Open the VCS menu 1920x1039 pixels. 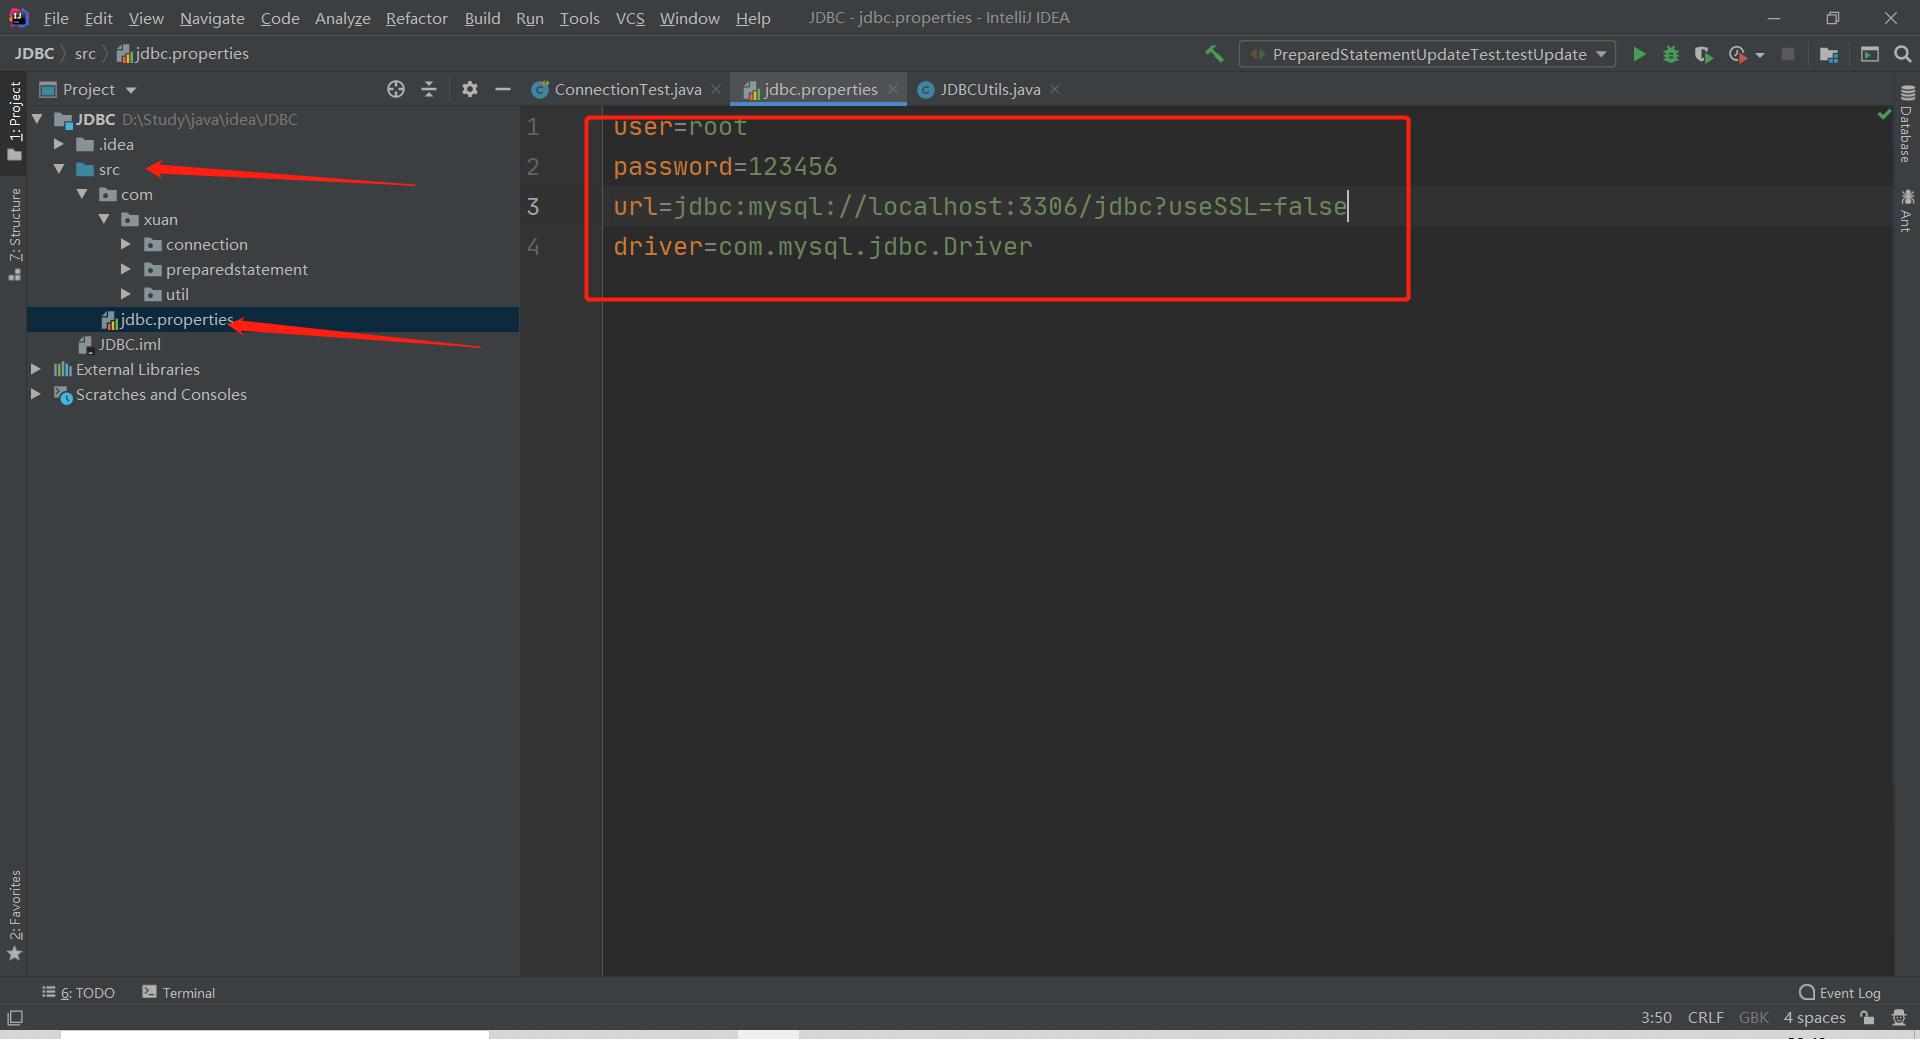(x=630, y=18)
